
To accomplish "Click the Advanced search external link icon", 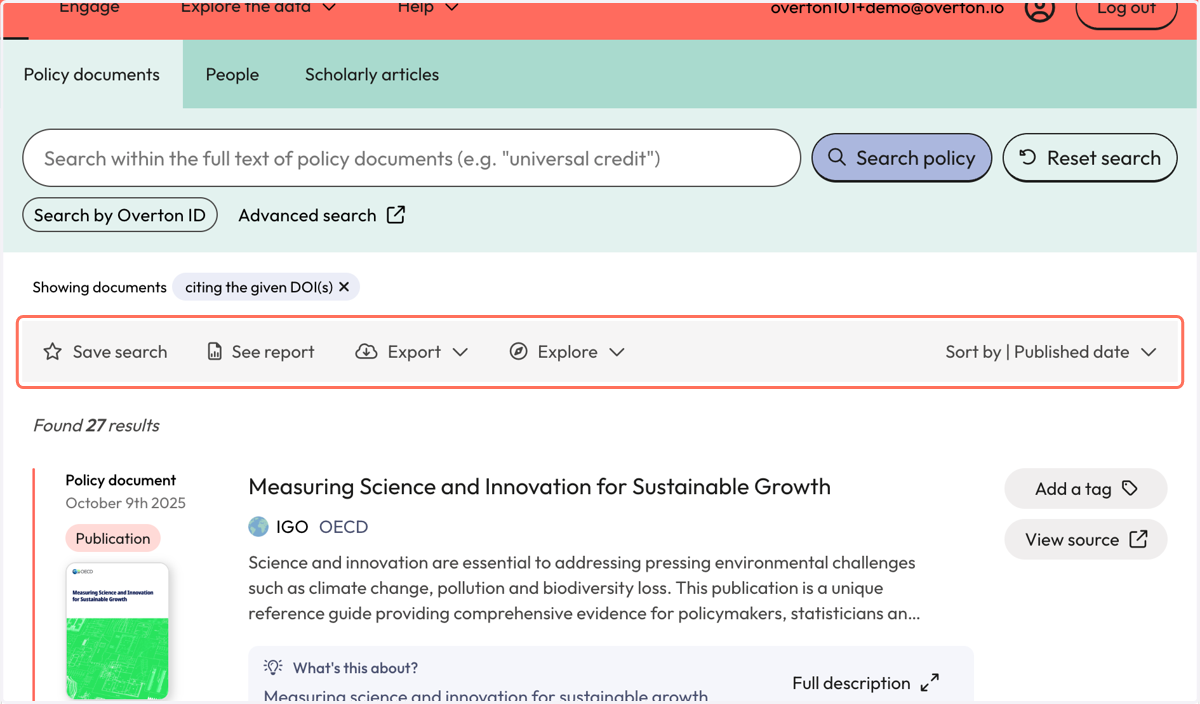I will click(396, 214).
